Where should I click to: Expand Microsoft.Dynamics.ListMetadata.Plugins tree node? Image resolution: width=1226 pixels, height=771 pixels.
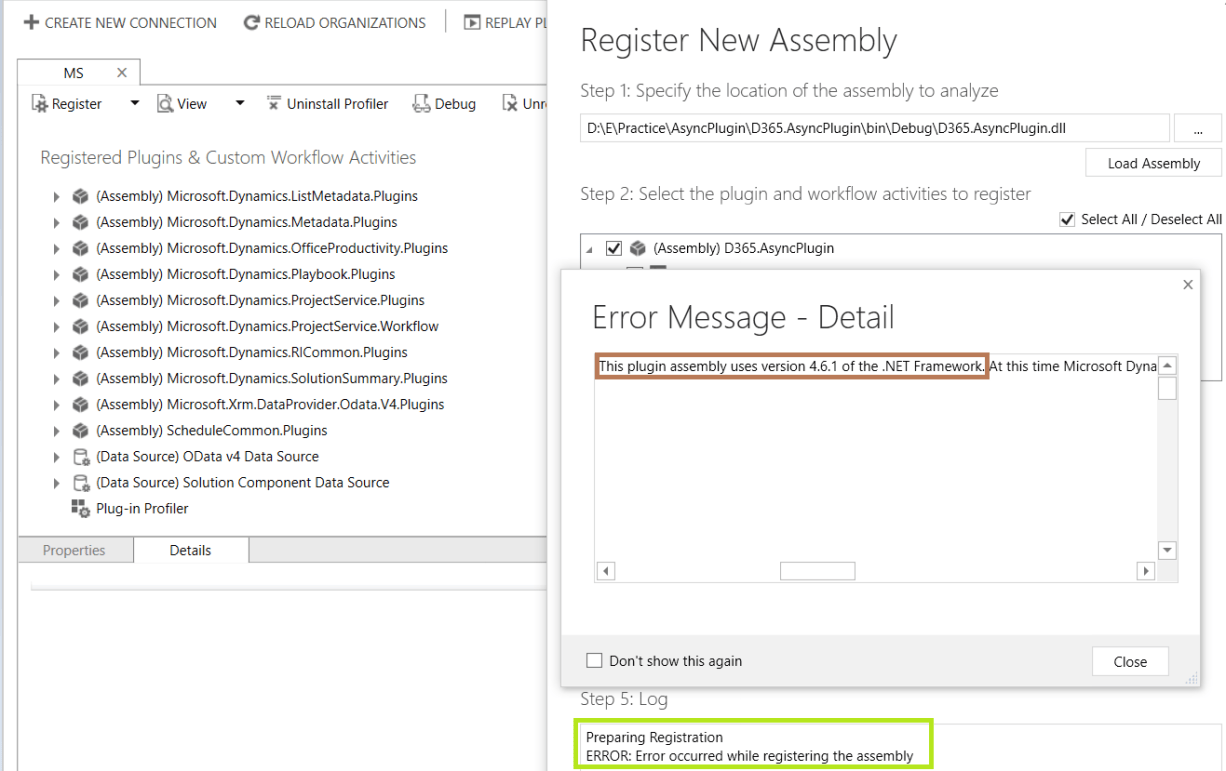tap(57, 196)
